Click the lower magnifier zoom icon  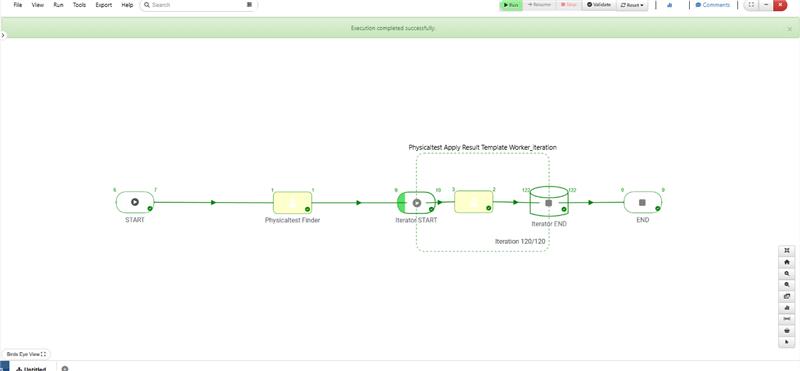[x=786, y=285]
